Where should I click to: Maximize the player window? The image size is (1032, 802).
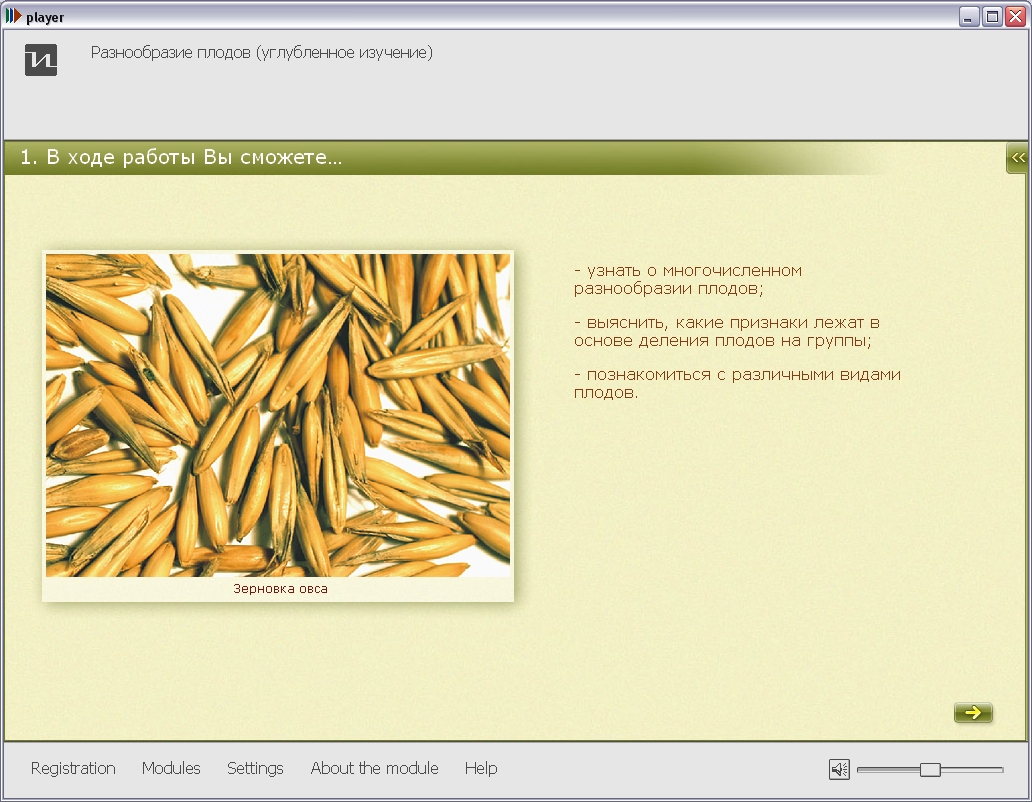[x=992, y=16]
